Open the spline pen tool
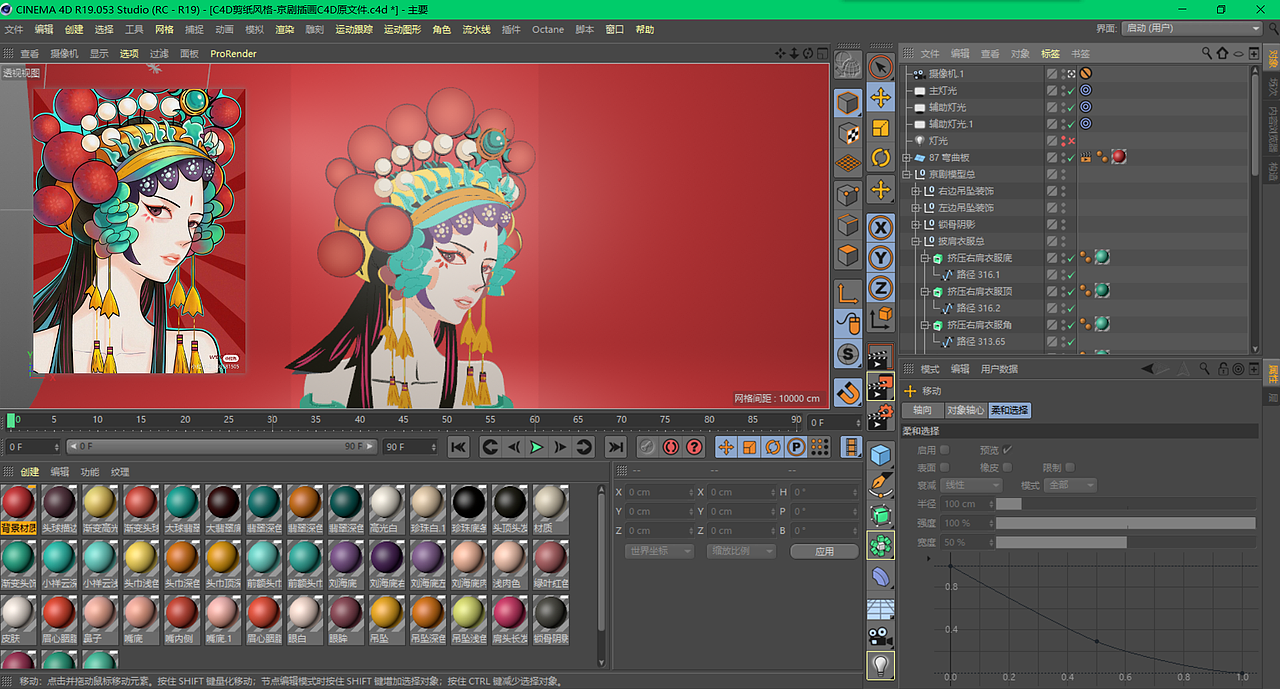This screenshot has height=689, width=1280. click(880, 485)
